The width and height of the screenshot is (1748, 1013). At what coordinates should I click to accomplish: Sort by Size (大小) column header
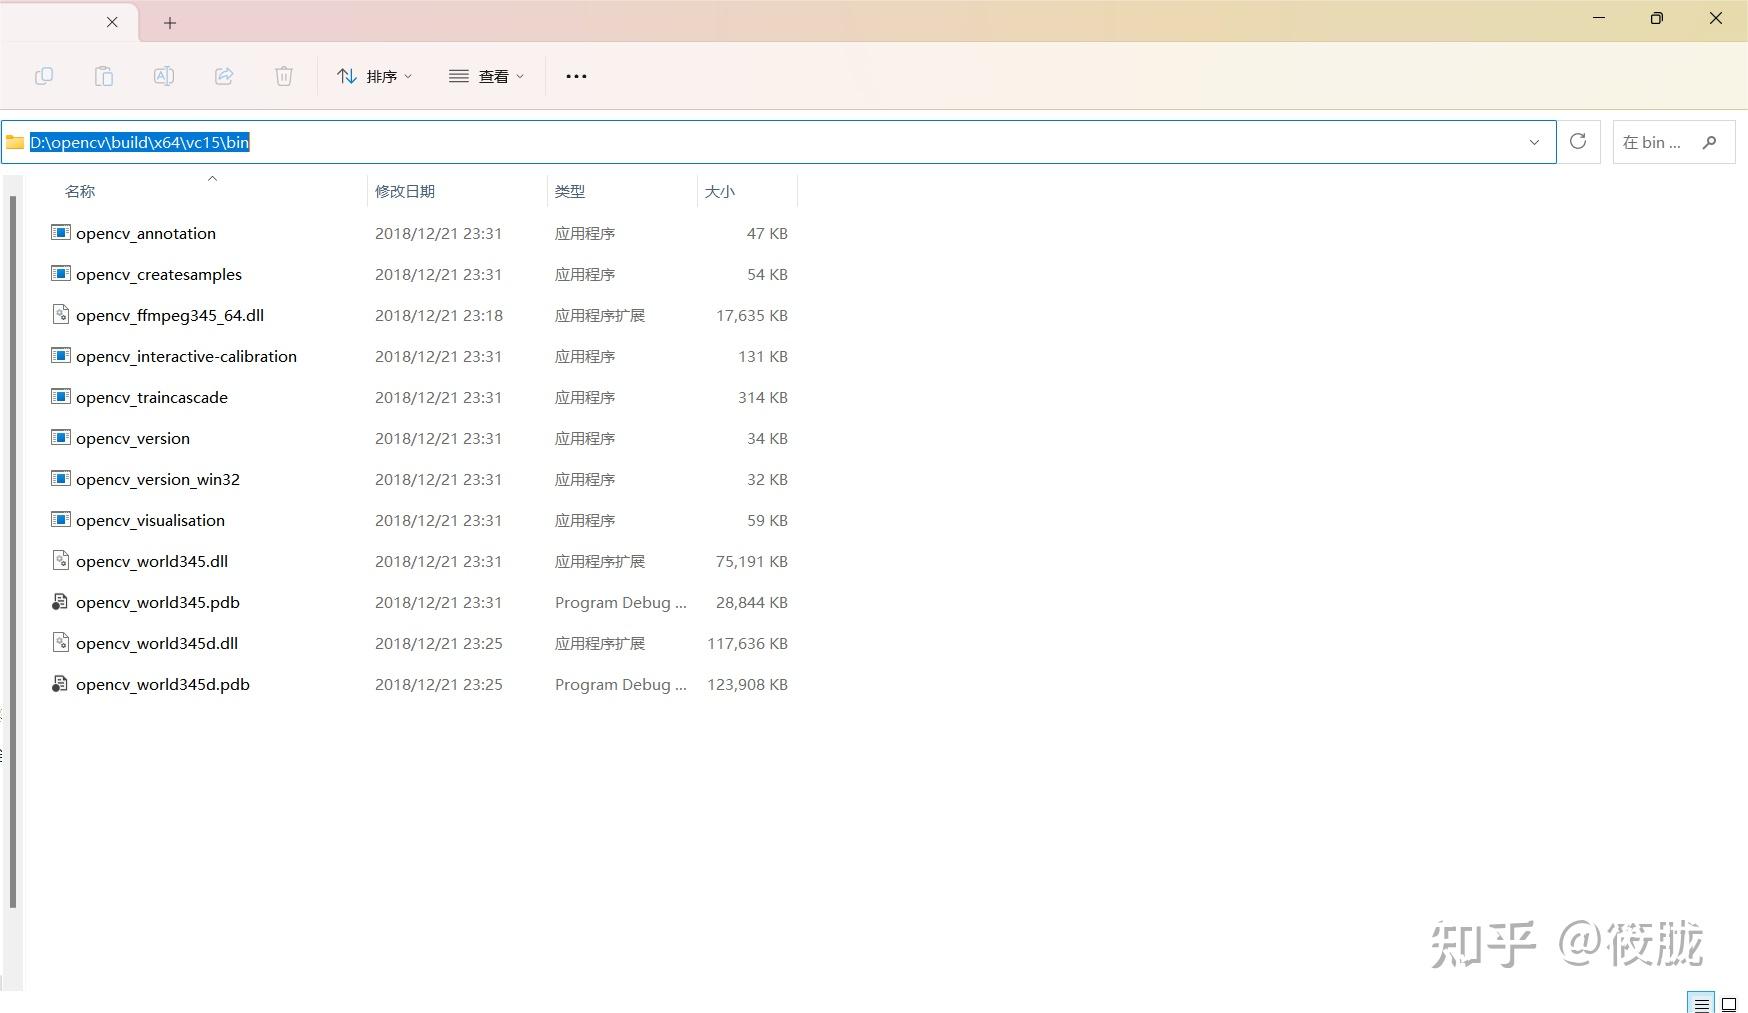pos(720,191)
